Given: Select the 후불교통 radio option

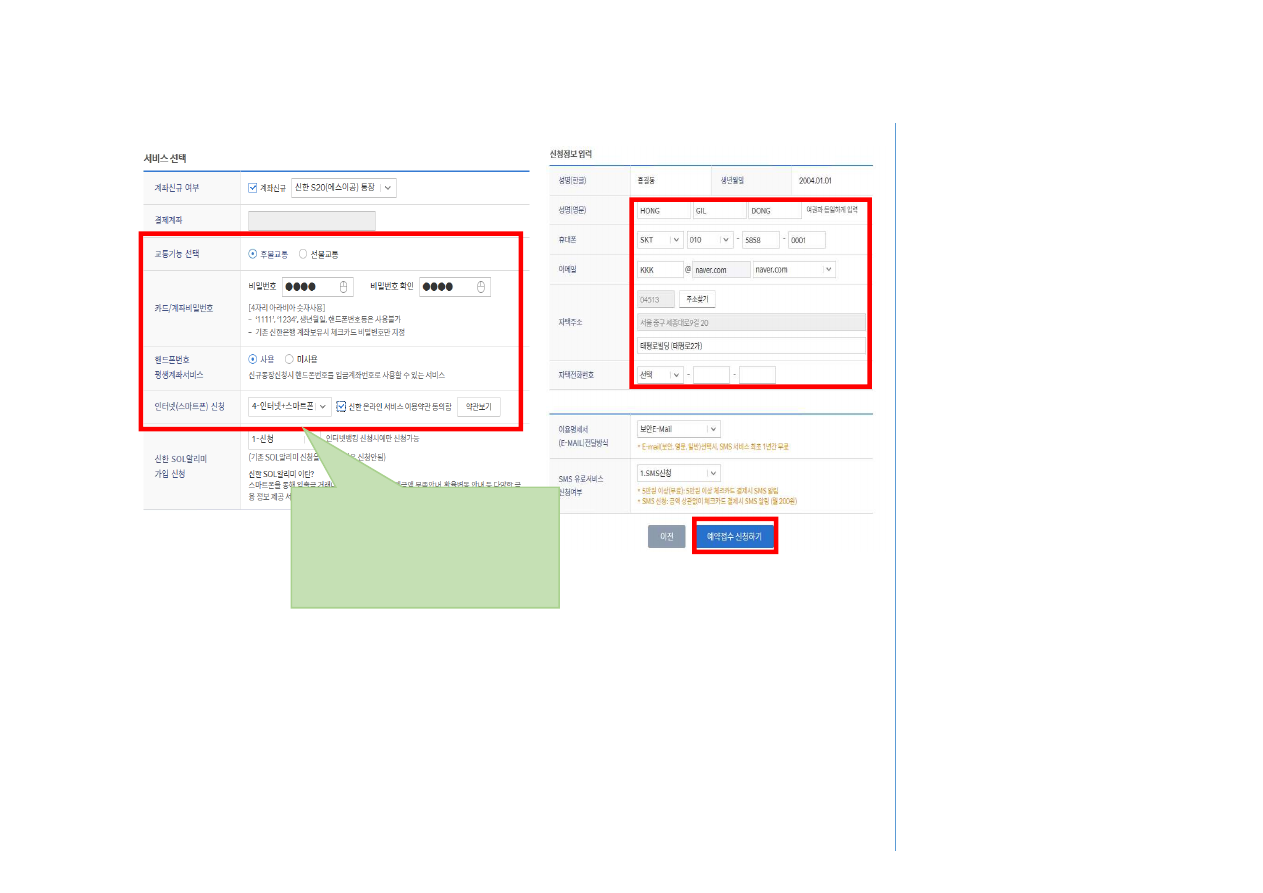Looking at the screenshot, I should coord(253,254).
